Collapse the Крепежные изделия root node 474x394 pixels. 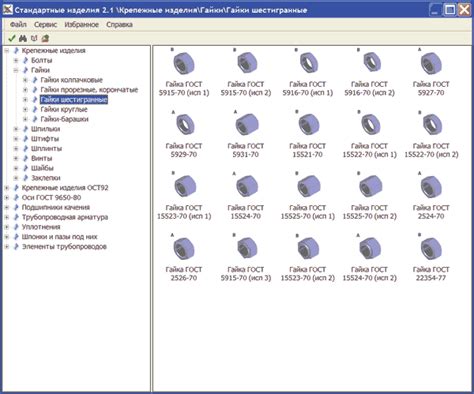click(x=6, y=51)
